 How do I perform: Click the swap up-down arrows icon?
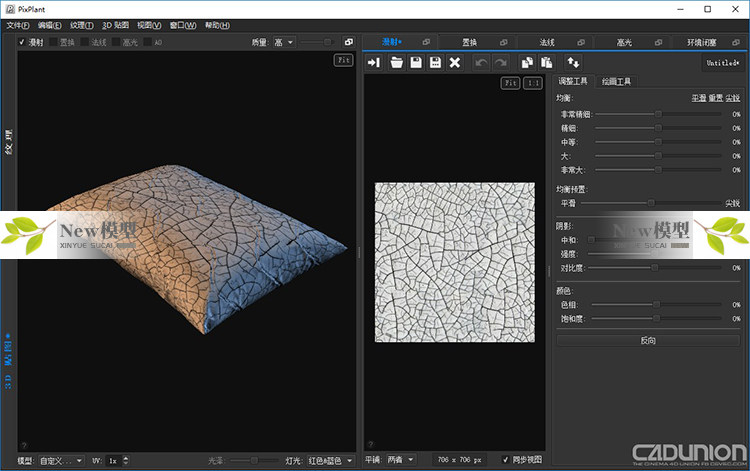(x=573, y=63)
